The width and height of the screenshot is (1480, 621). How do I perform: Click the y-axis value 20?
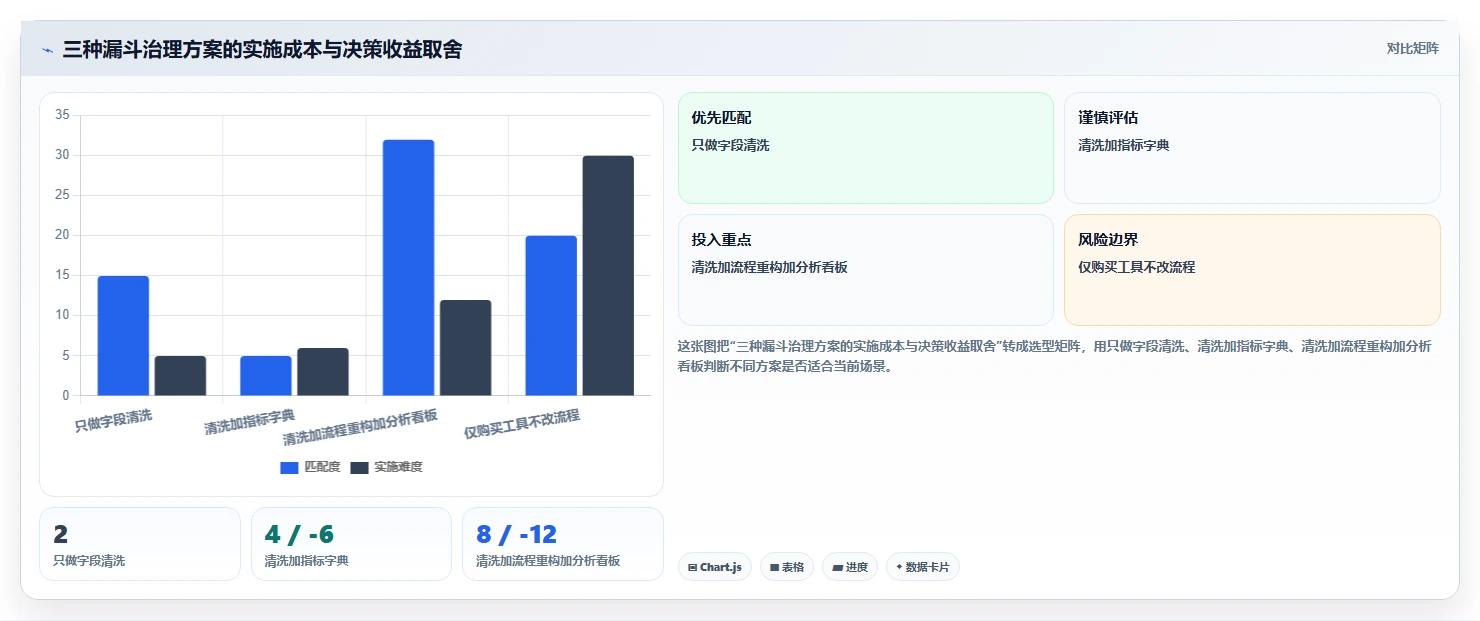click(62, 235)
